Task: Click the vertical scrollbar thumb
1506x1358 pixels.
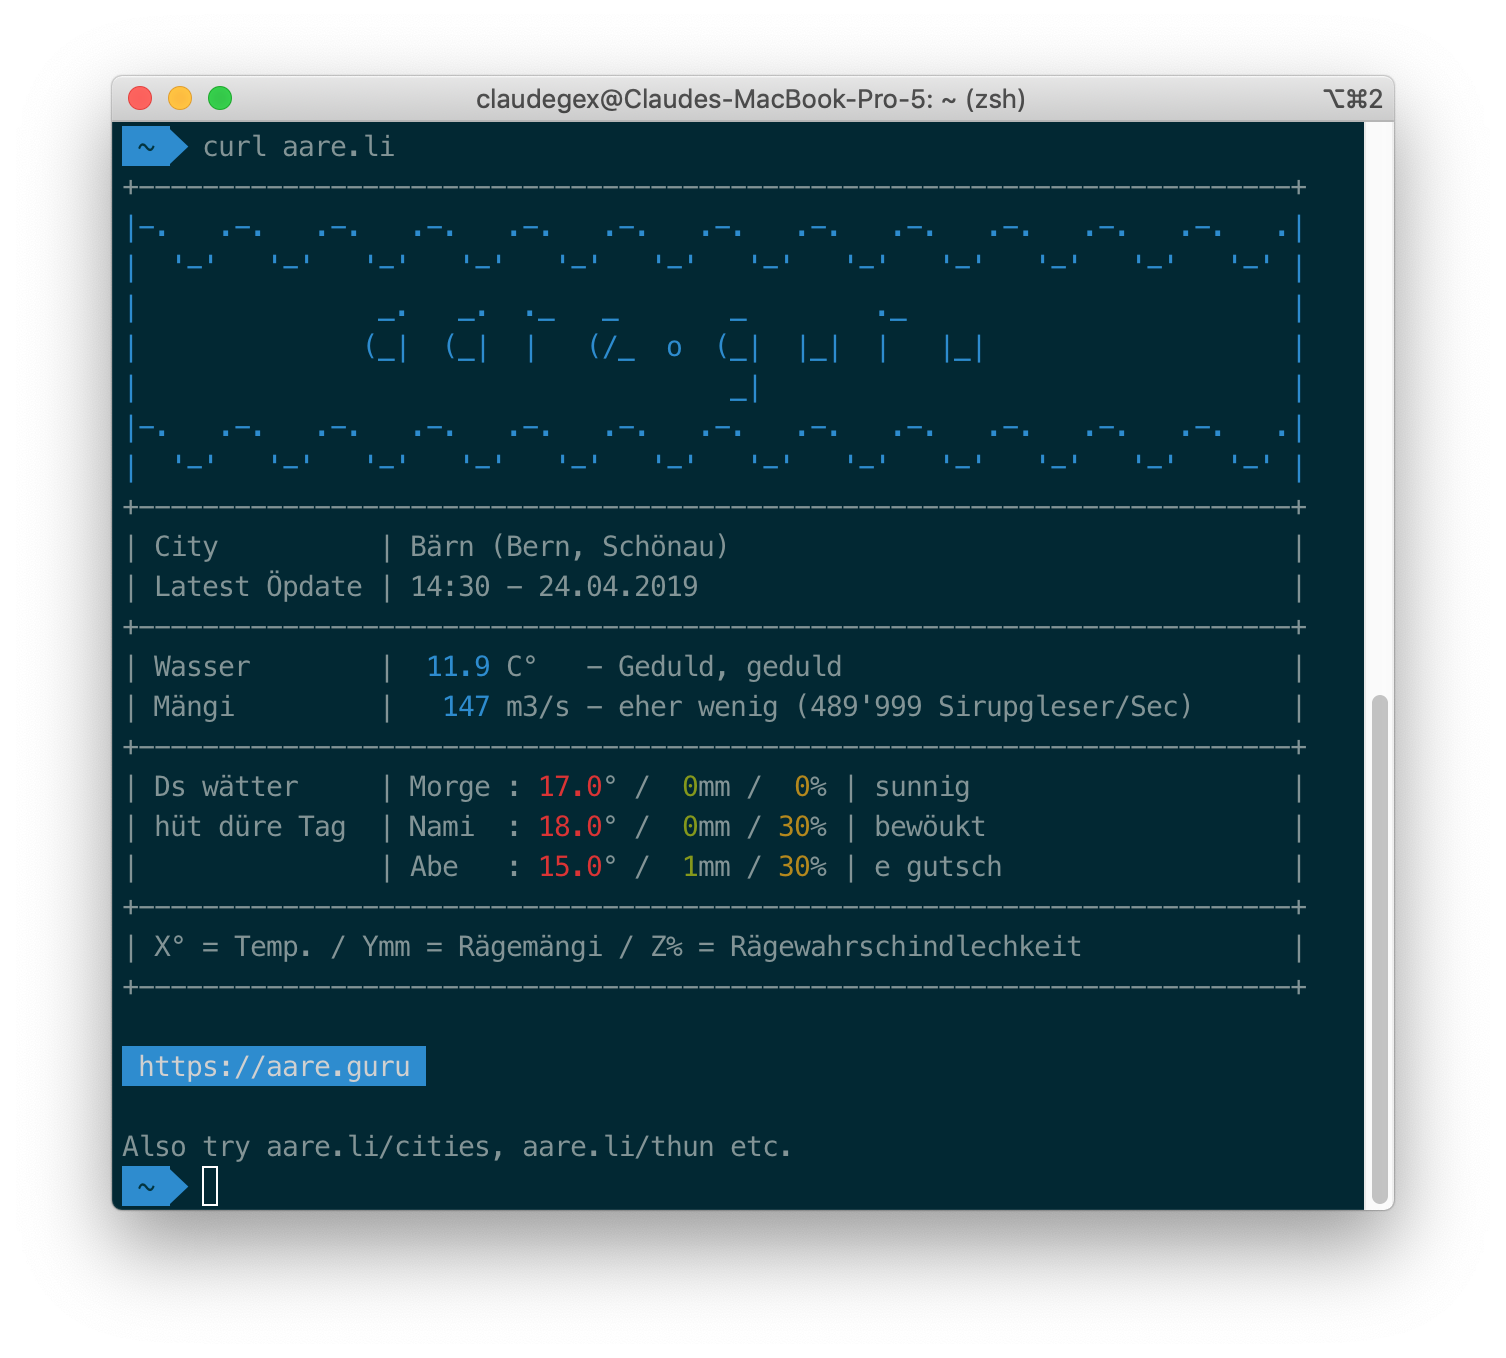Action: pyautogui.click(x=1380, y=950)
